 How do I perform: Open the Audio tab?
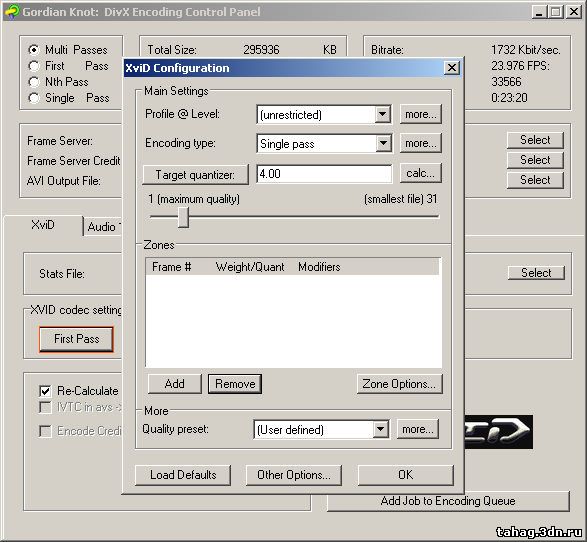(103, 226)
